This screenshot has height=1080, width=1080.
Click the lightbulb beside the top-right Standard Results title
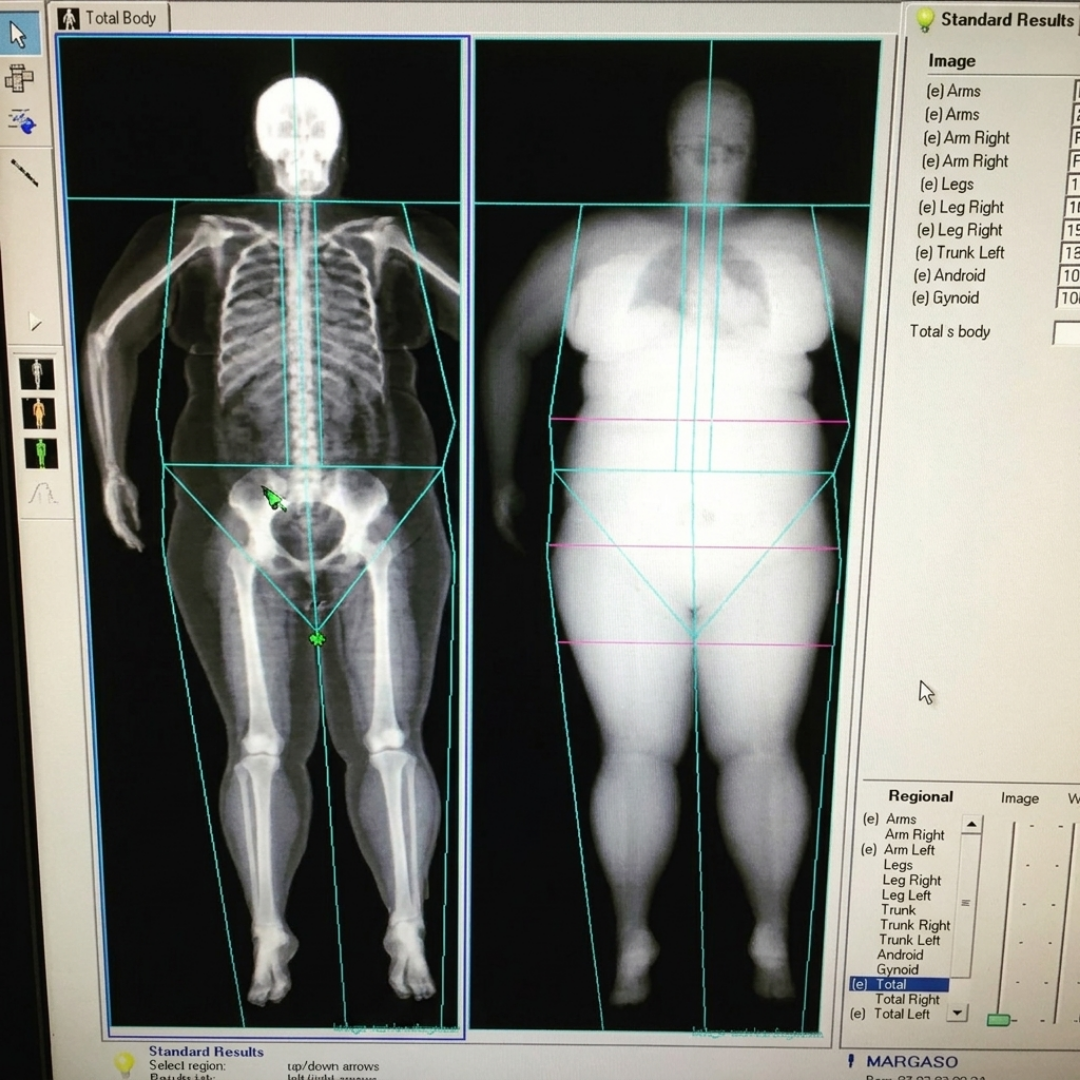click(x=924, y=19)
